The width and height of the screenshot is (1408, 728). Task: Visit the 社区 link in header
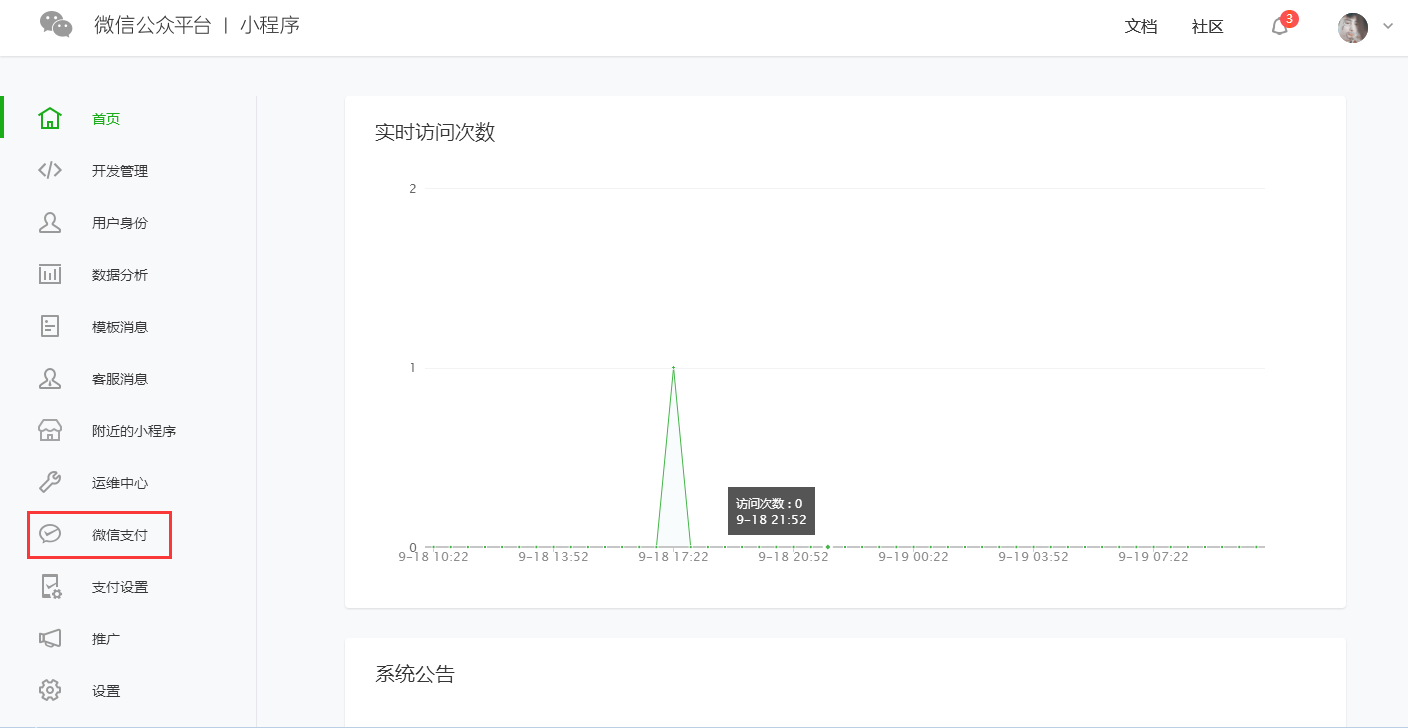pyautogui.click(x=1208, y=27)
